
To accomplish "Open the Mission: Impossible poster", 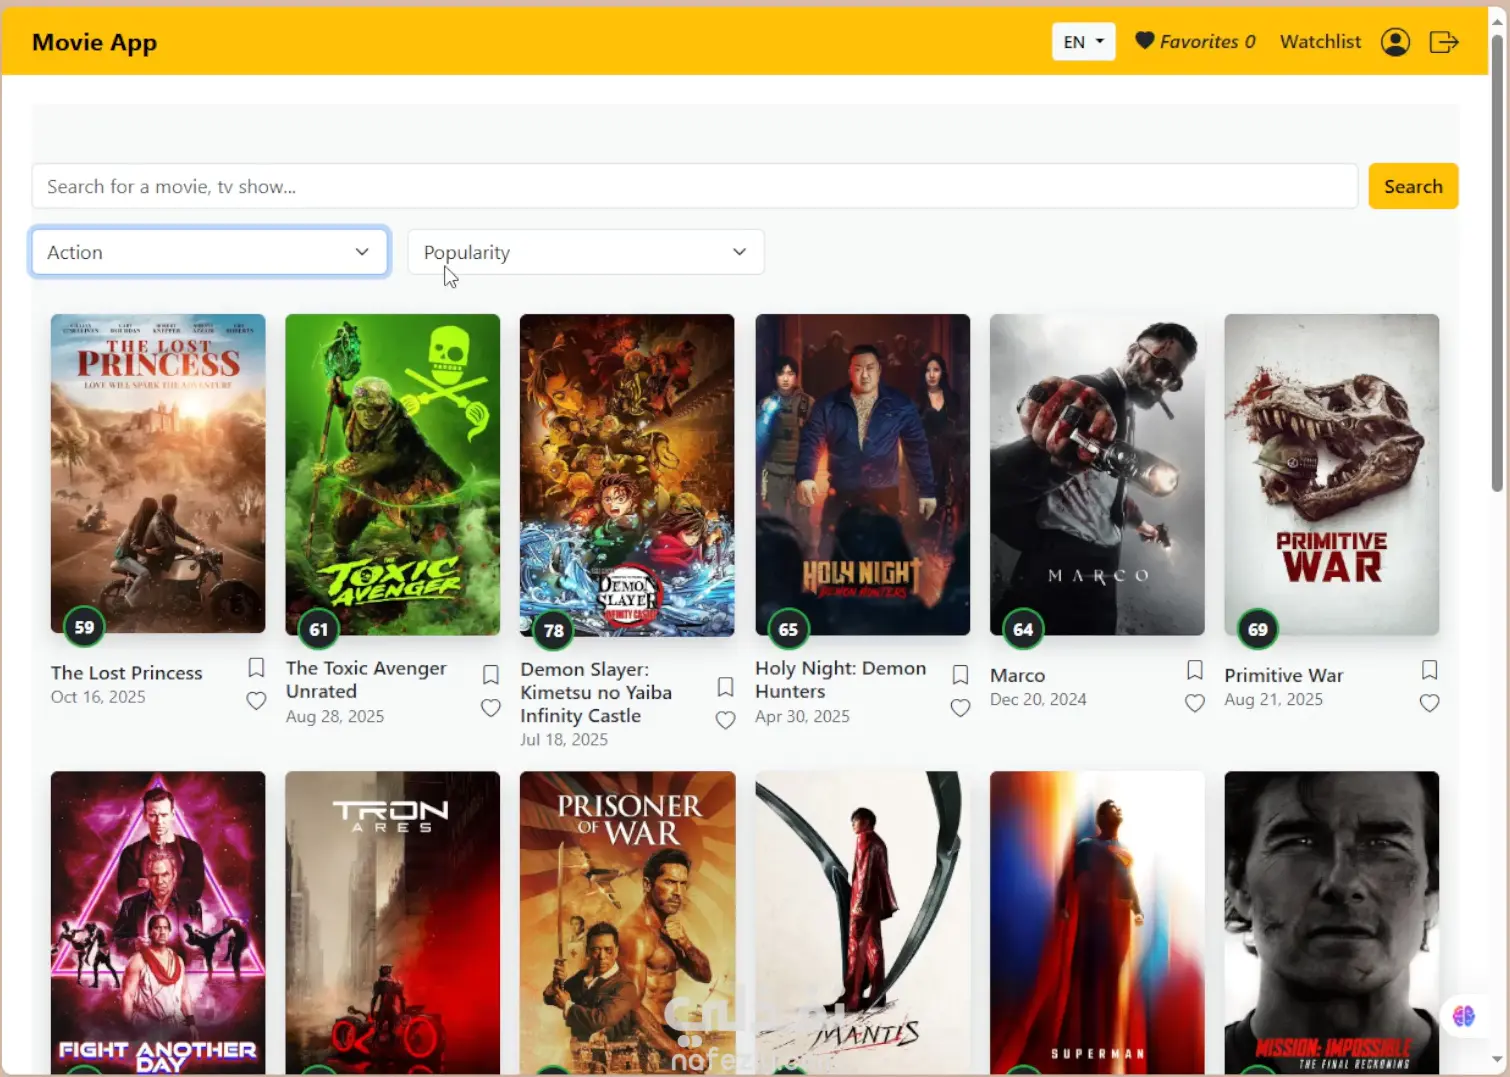I will [1332, 923].
